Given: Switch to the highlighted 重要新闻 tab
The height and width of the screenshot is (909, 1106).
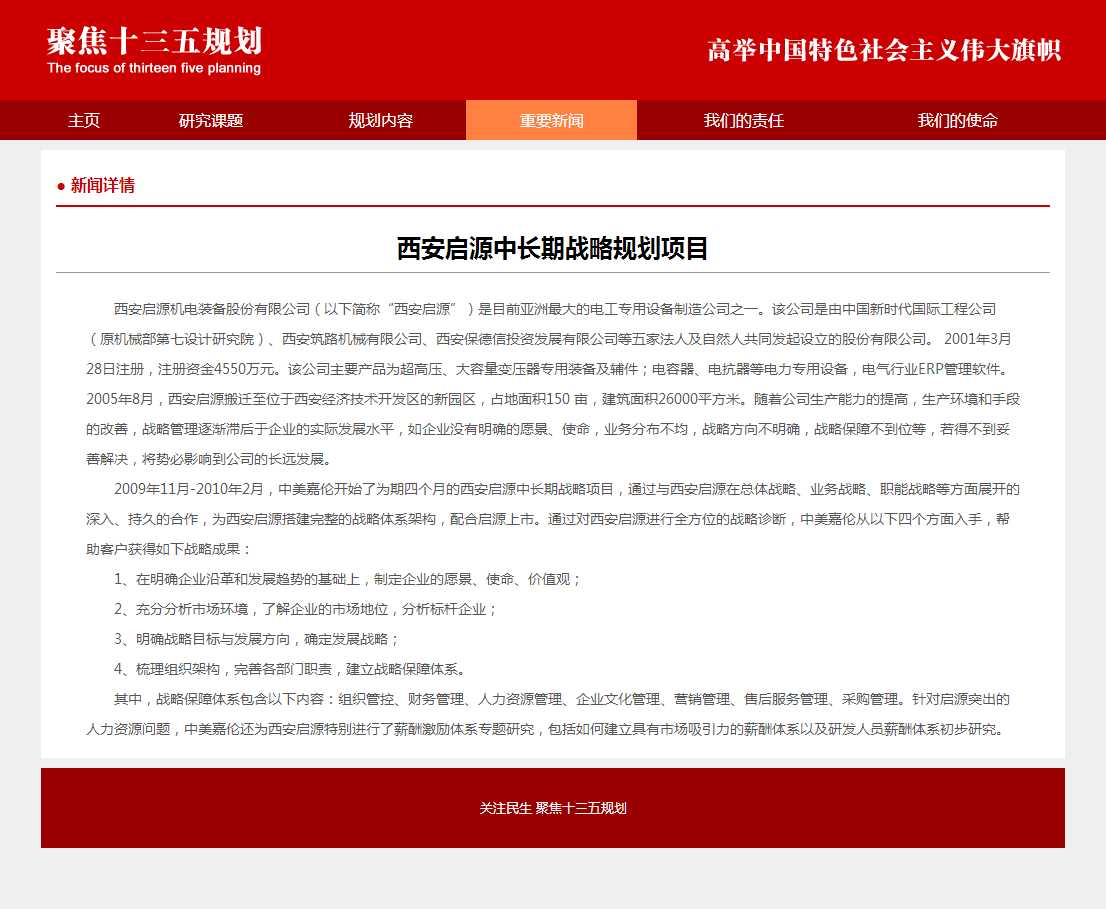Looking at the screenshot, I should point(551,121).
